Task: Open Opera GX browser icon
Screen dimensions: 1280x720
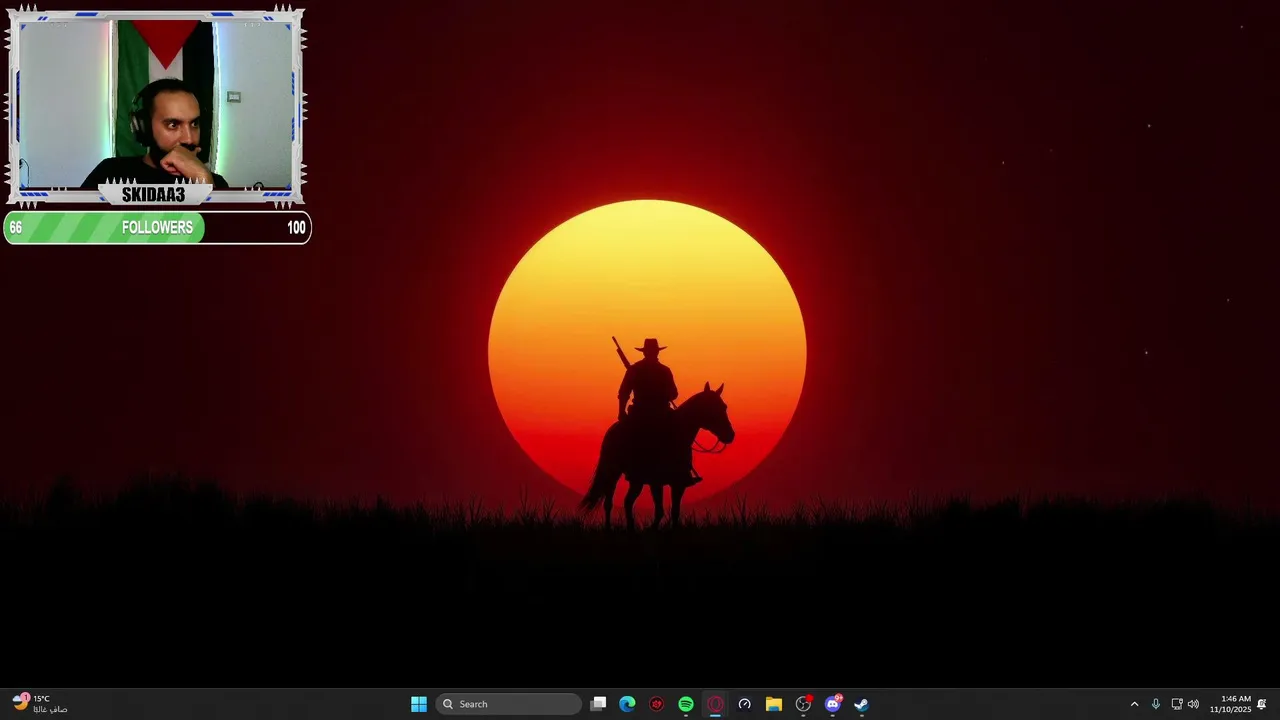Action: [x=715, y=704]
